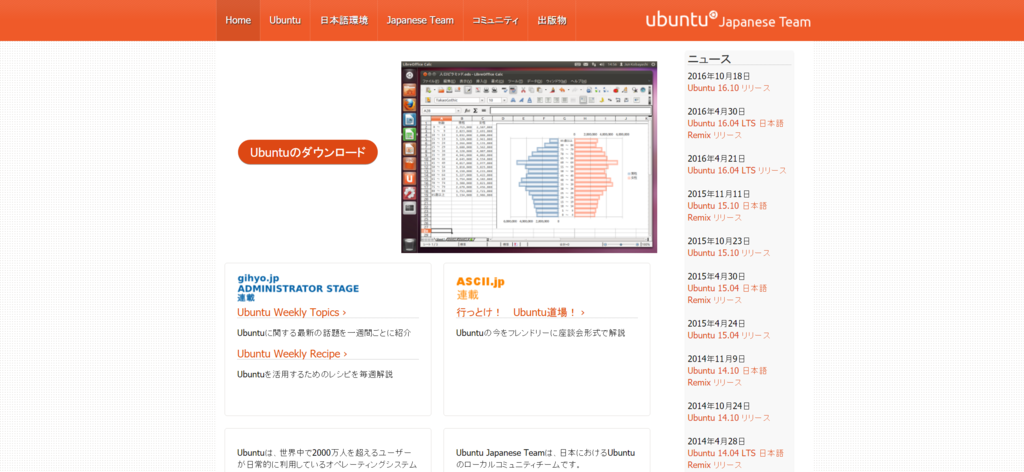Open the Ubuntu 16.10 リリース news link
This screenshot has height=472, width=1024.
[x=729, y=88]
